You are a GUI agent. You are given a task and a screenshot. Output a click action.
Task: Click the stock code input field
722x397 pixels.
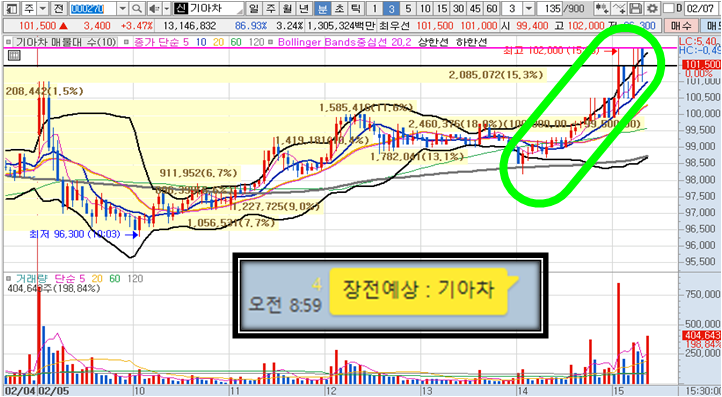[x=93, y=8]
